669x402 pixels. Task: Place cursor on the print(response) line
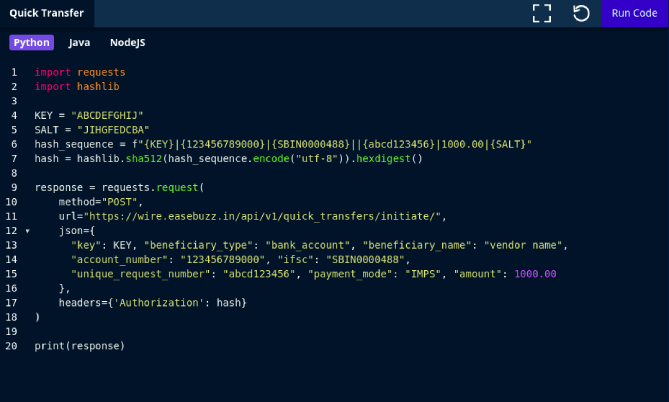(79, 345)
